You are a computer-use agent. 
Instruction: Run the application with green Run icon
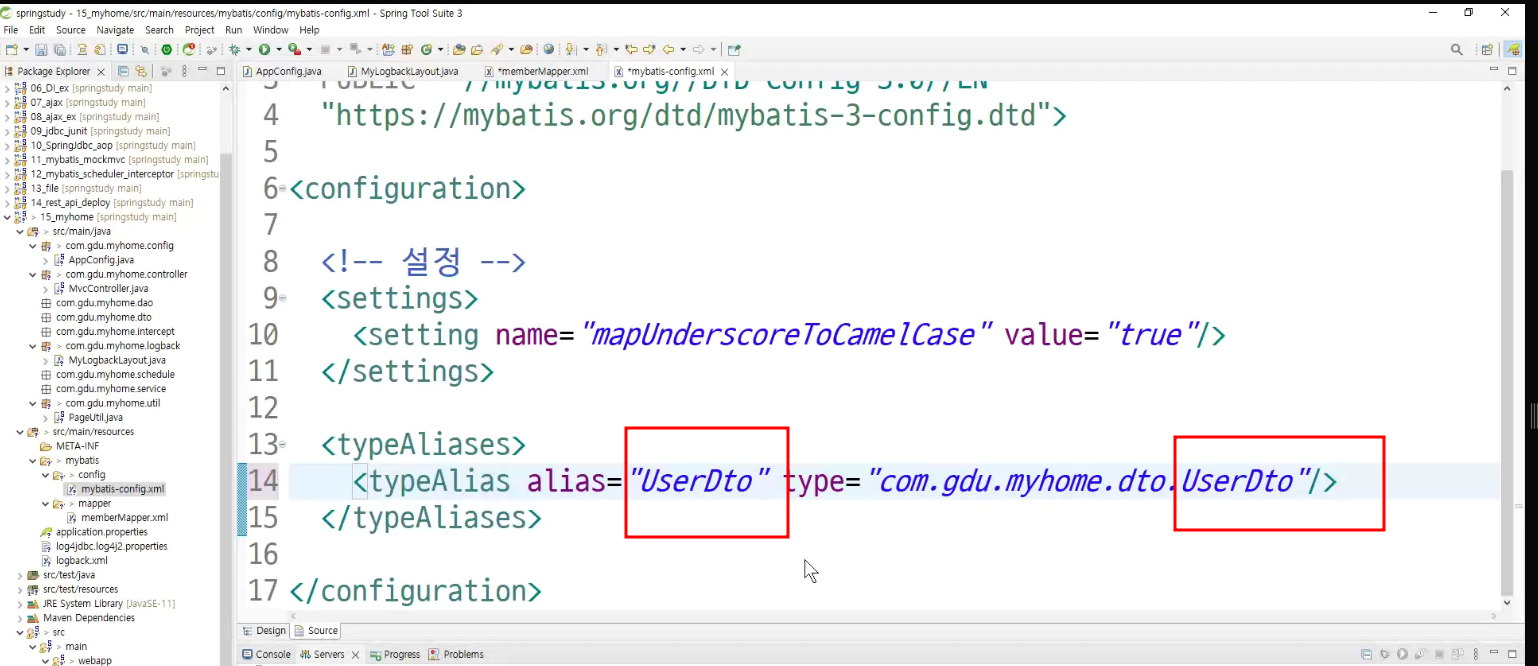coord(264,49)
